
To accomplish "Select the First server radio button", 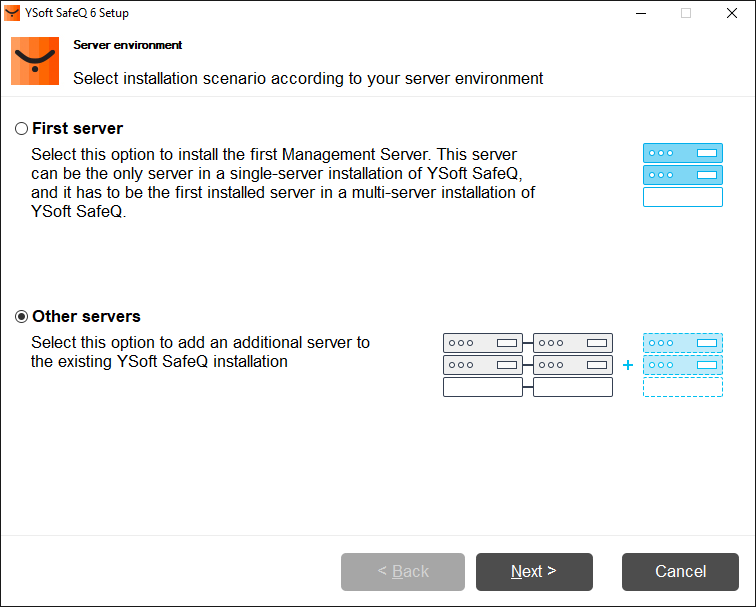I will [x=21, y=129].
